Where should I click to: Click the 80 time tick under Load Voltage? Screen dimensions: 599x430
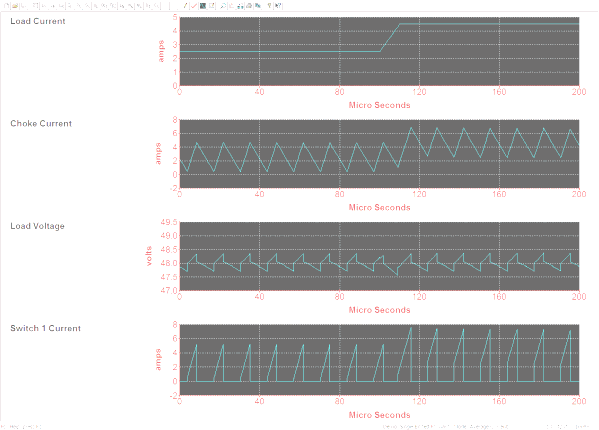tap(339, 297)
